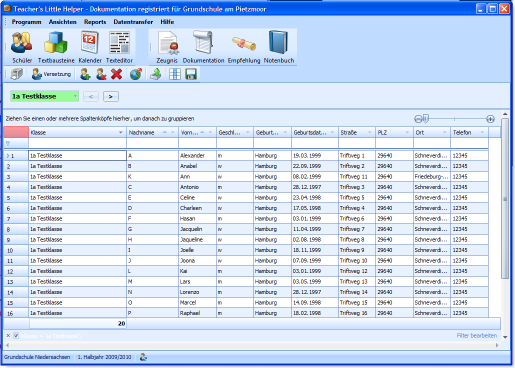Open the Vorname column filter dropdown
This screenshot has width=515, height=368.
pos(210,132)
